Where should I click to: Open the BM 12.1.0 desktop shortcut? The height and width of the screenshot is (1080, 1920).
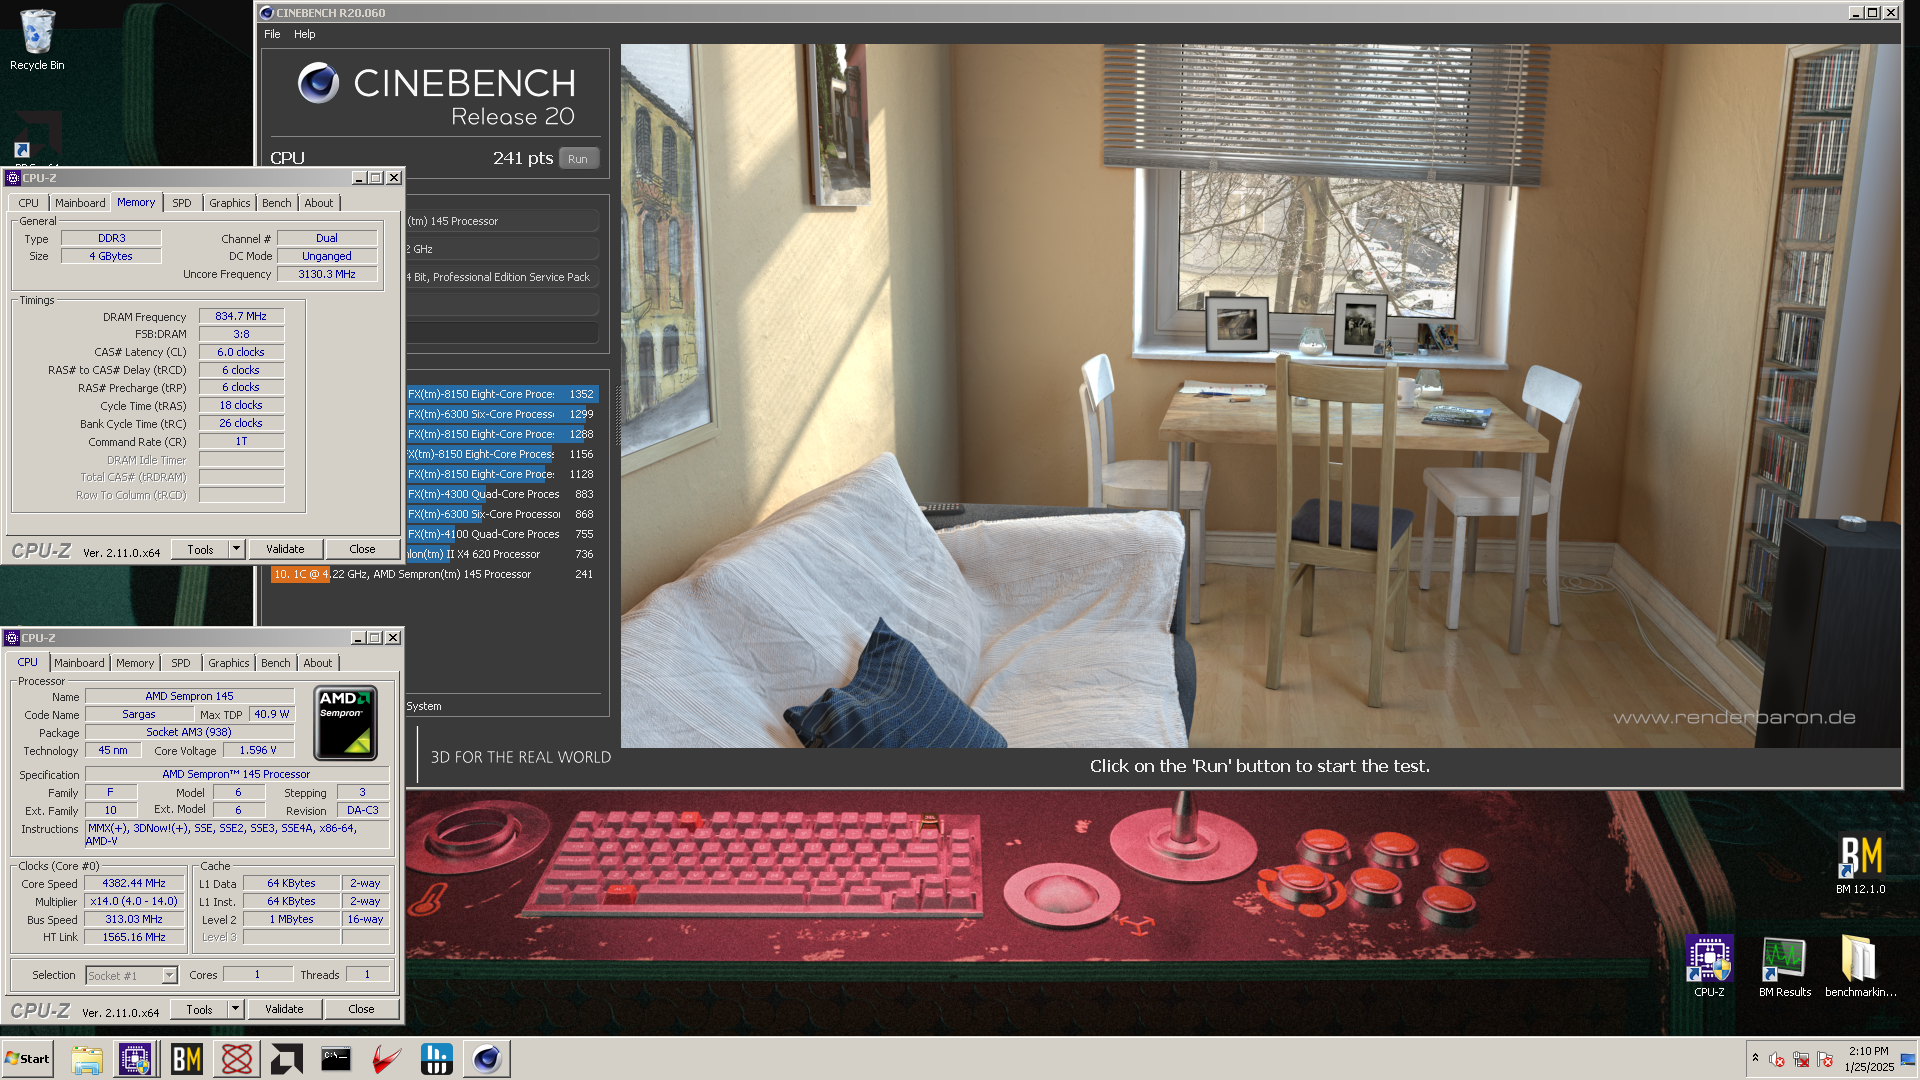coord(1860,864)
